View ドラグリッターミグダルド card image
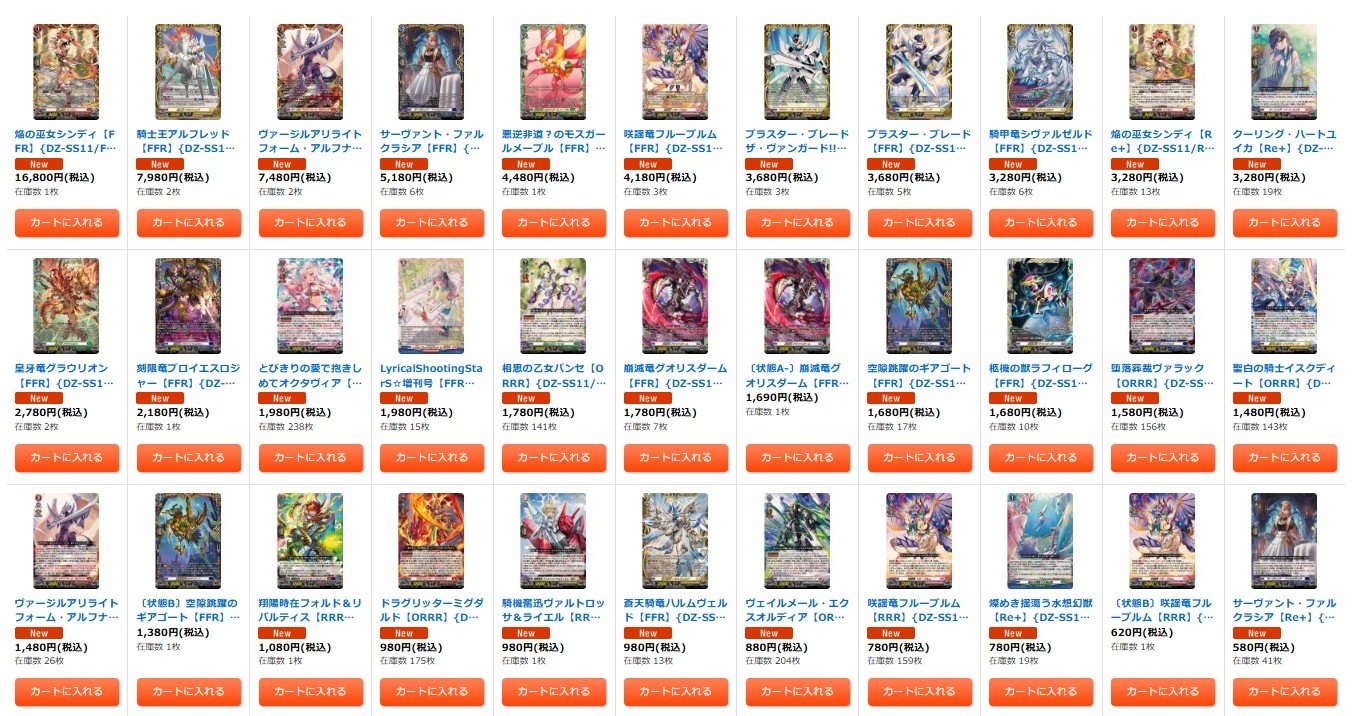1352x716 pixels. pyautogui.click(x=431, y=540)
